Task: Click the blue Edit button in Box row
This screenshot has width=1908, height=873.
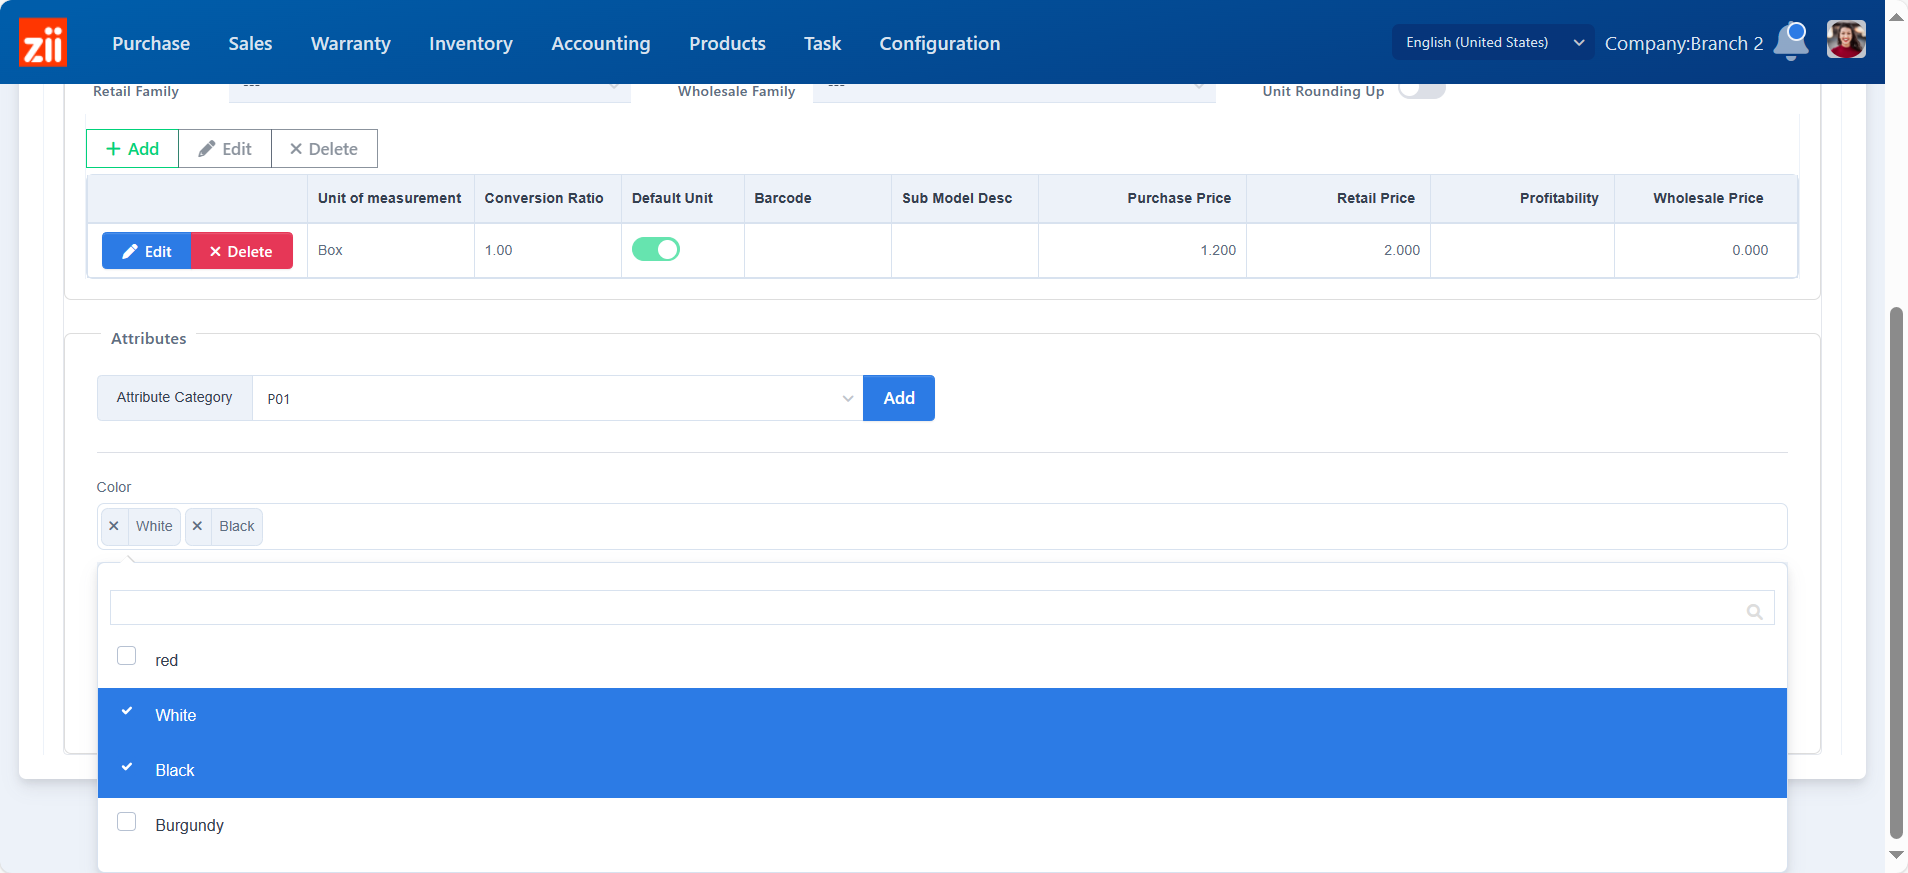Action: (x=147, y=251)
